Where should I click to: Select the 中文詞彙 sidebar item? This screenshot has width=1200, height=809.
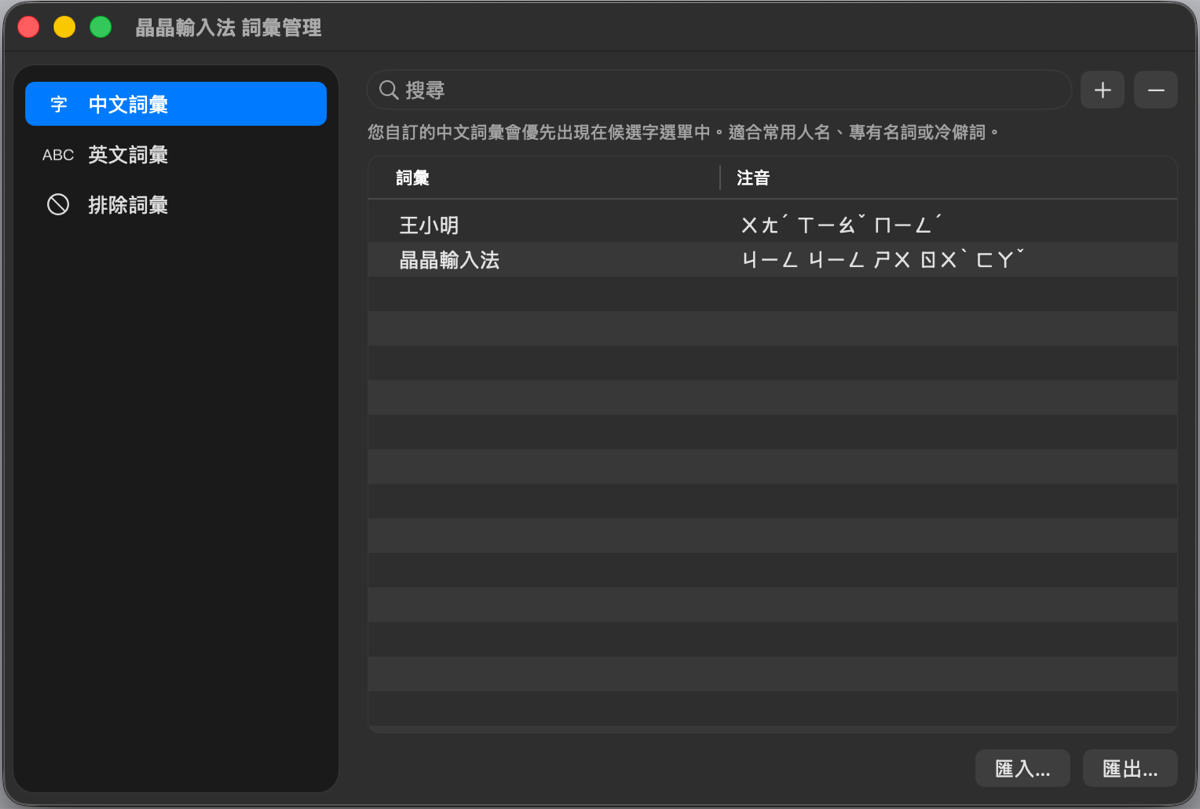[176, 104]
